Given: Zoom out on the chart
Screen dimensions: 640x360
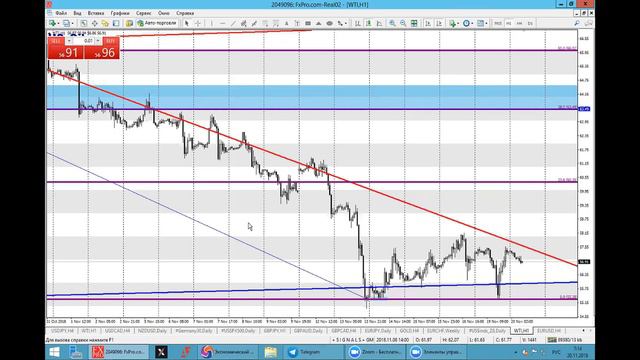Looking at the screenshot, I should (x=403, y=23).
